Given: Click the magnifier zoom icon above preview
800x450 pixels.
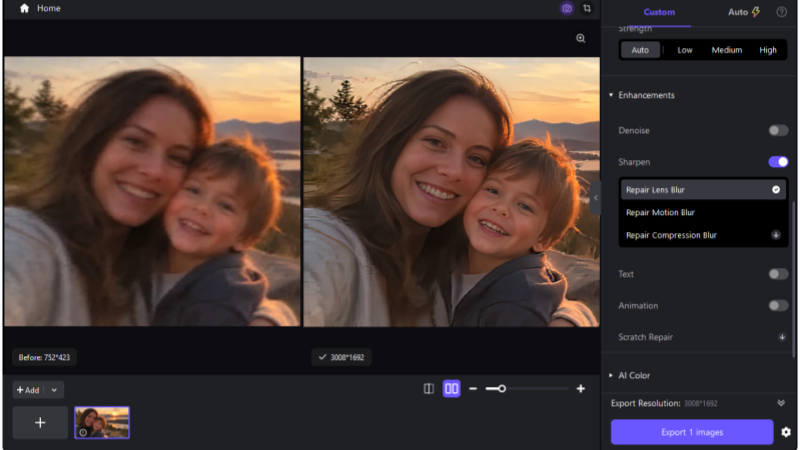Looking at the screenshot, I should coord(581,38).
